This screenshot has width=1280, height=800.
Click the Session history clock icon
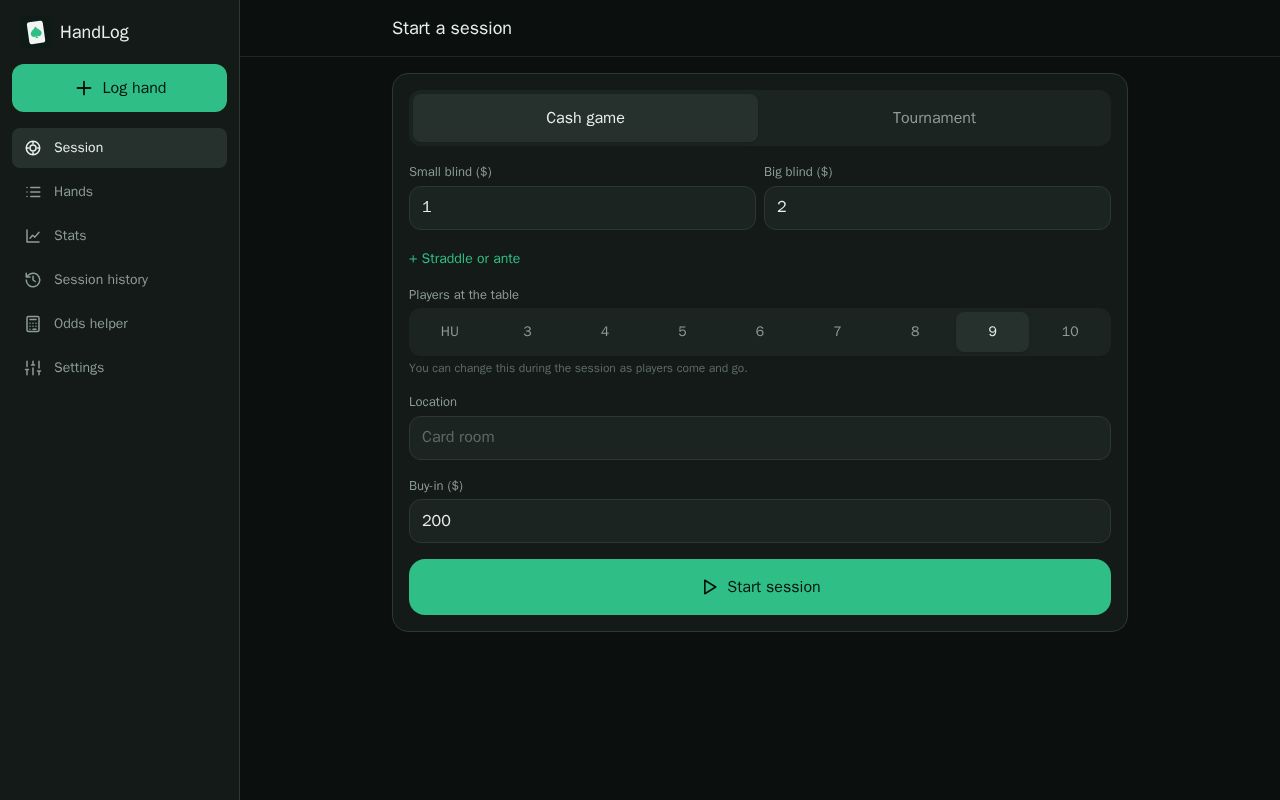pos(33,280)
